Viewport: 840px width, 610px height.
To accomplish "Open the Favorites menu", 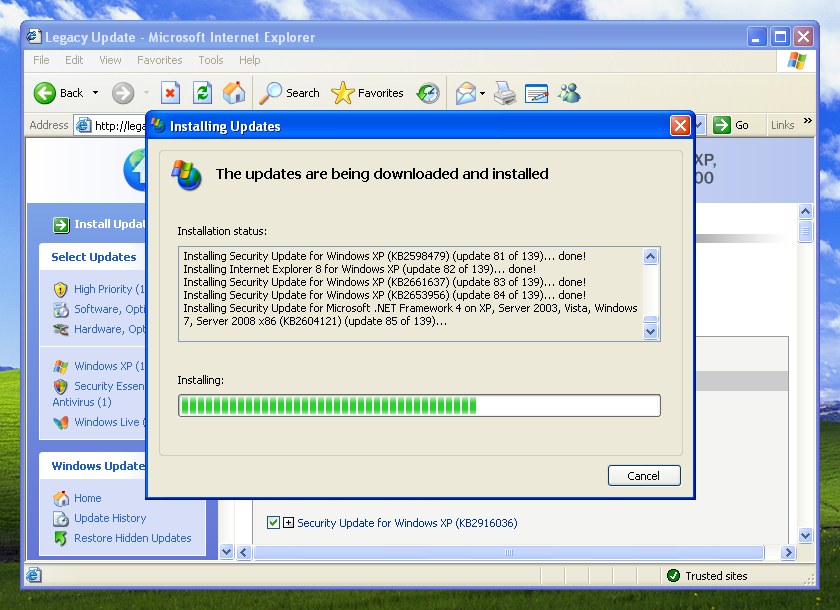I will click(159, 60).
